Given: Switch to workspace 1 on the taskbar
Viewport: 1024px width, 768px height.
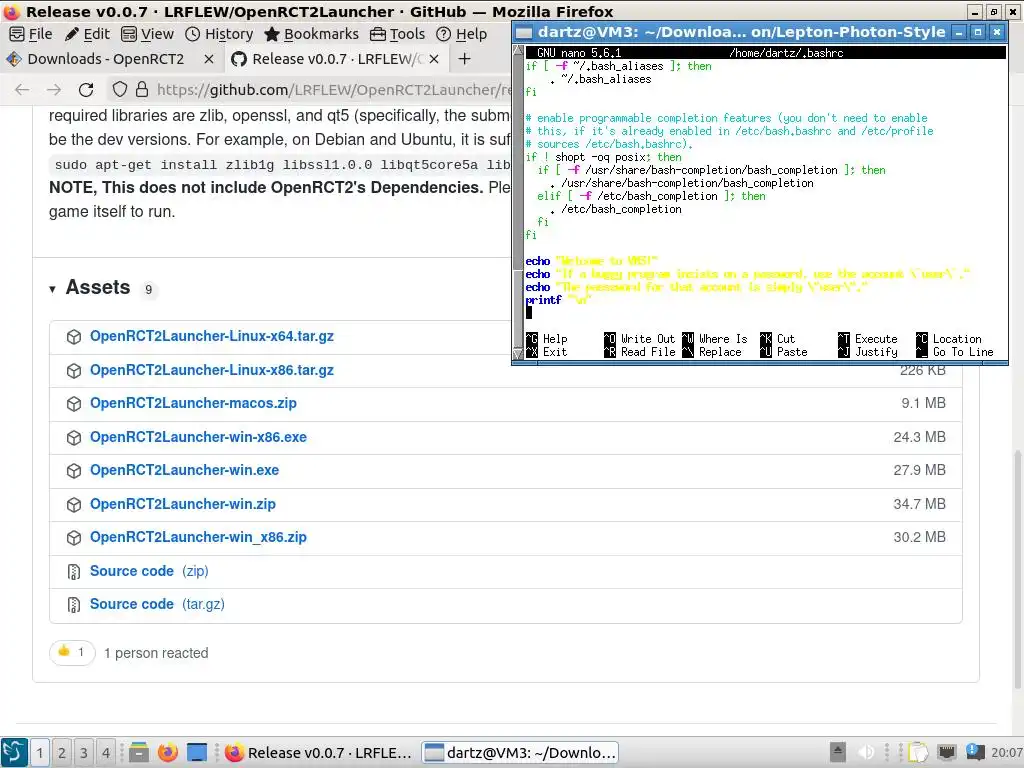Looking at the screenshot, I should (x=40, y=752).
